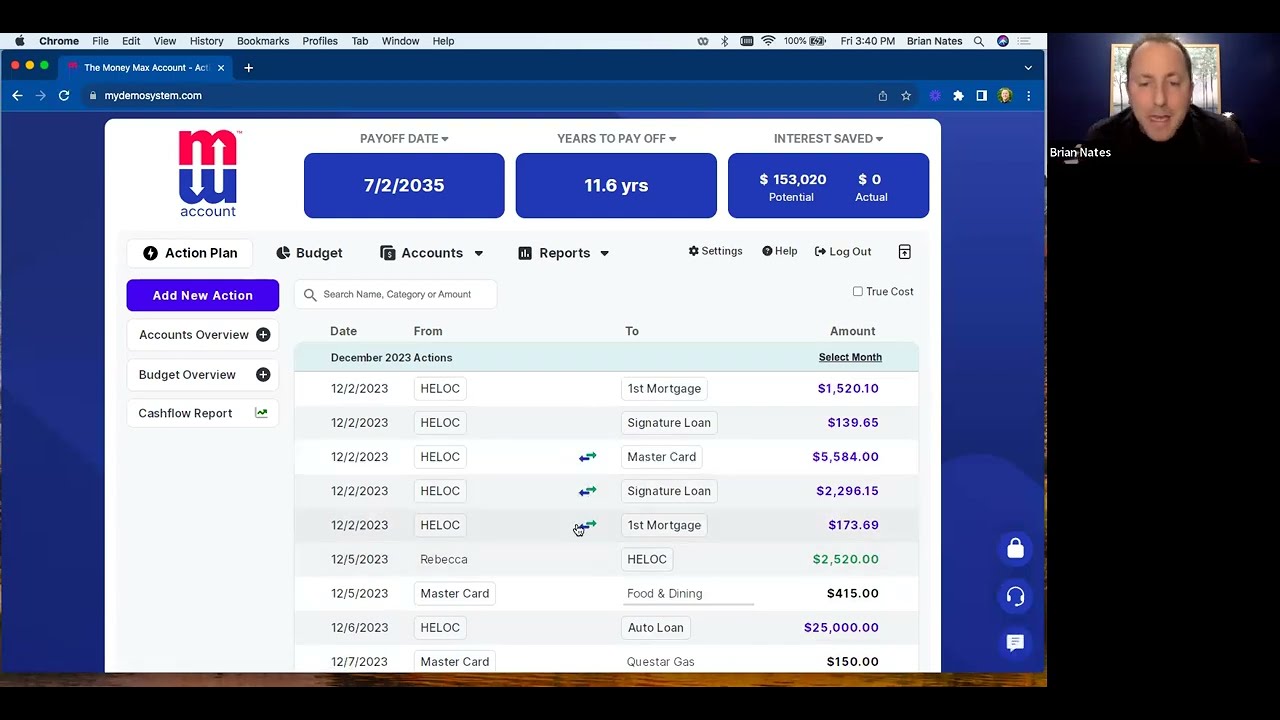Click the Auto Loan account tag
The height and width of the screenshot is (720, 1280).
(x=655, y=628)
